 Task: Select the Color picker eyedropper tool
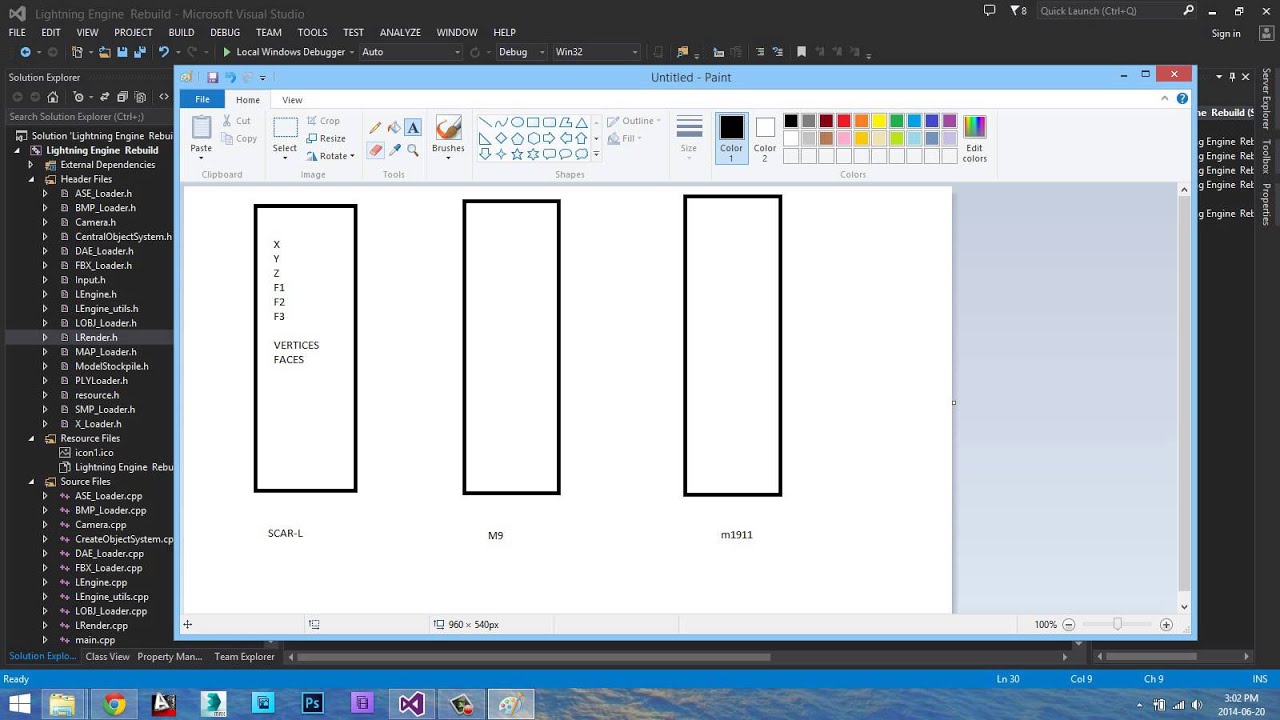[x=394, y=150]
